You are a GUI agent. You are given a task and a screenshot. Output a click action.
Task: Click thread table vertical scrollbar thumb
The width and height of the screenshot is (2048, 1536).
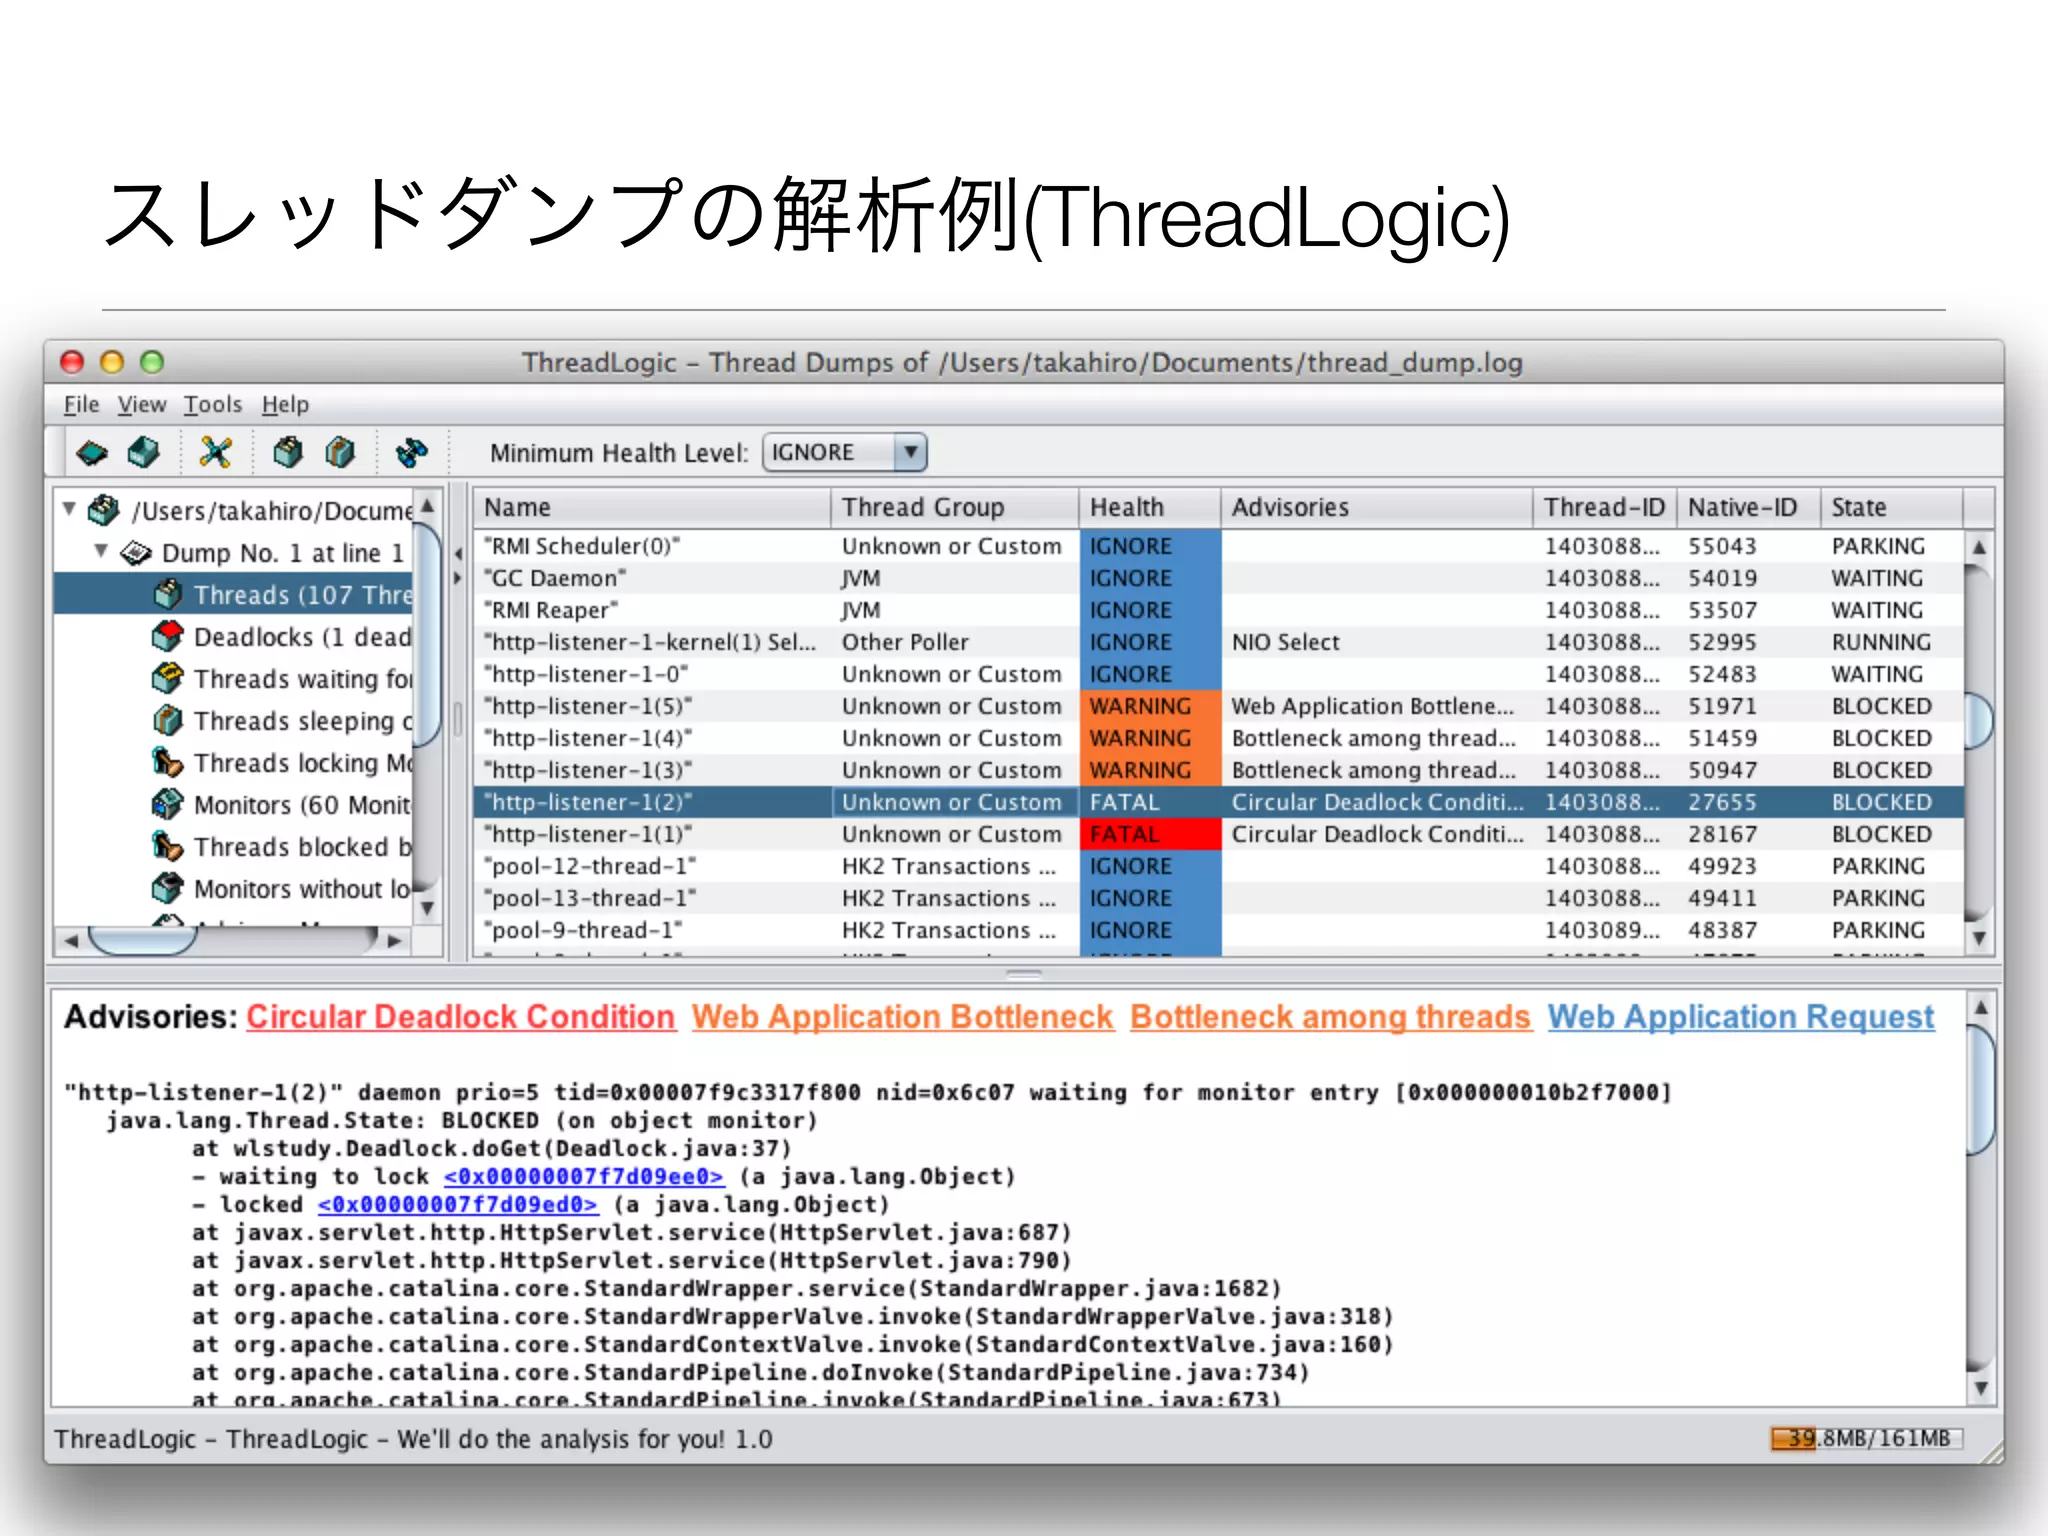click(x=1978, y=720)
